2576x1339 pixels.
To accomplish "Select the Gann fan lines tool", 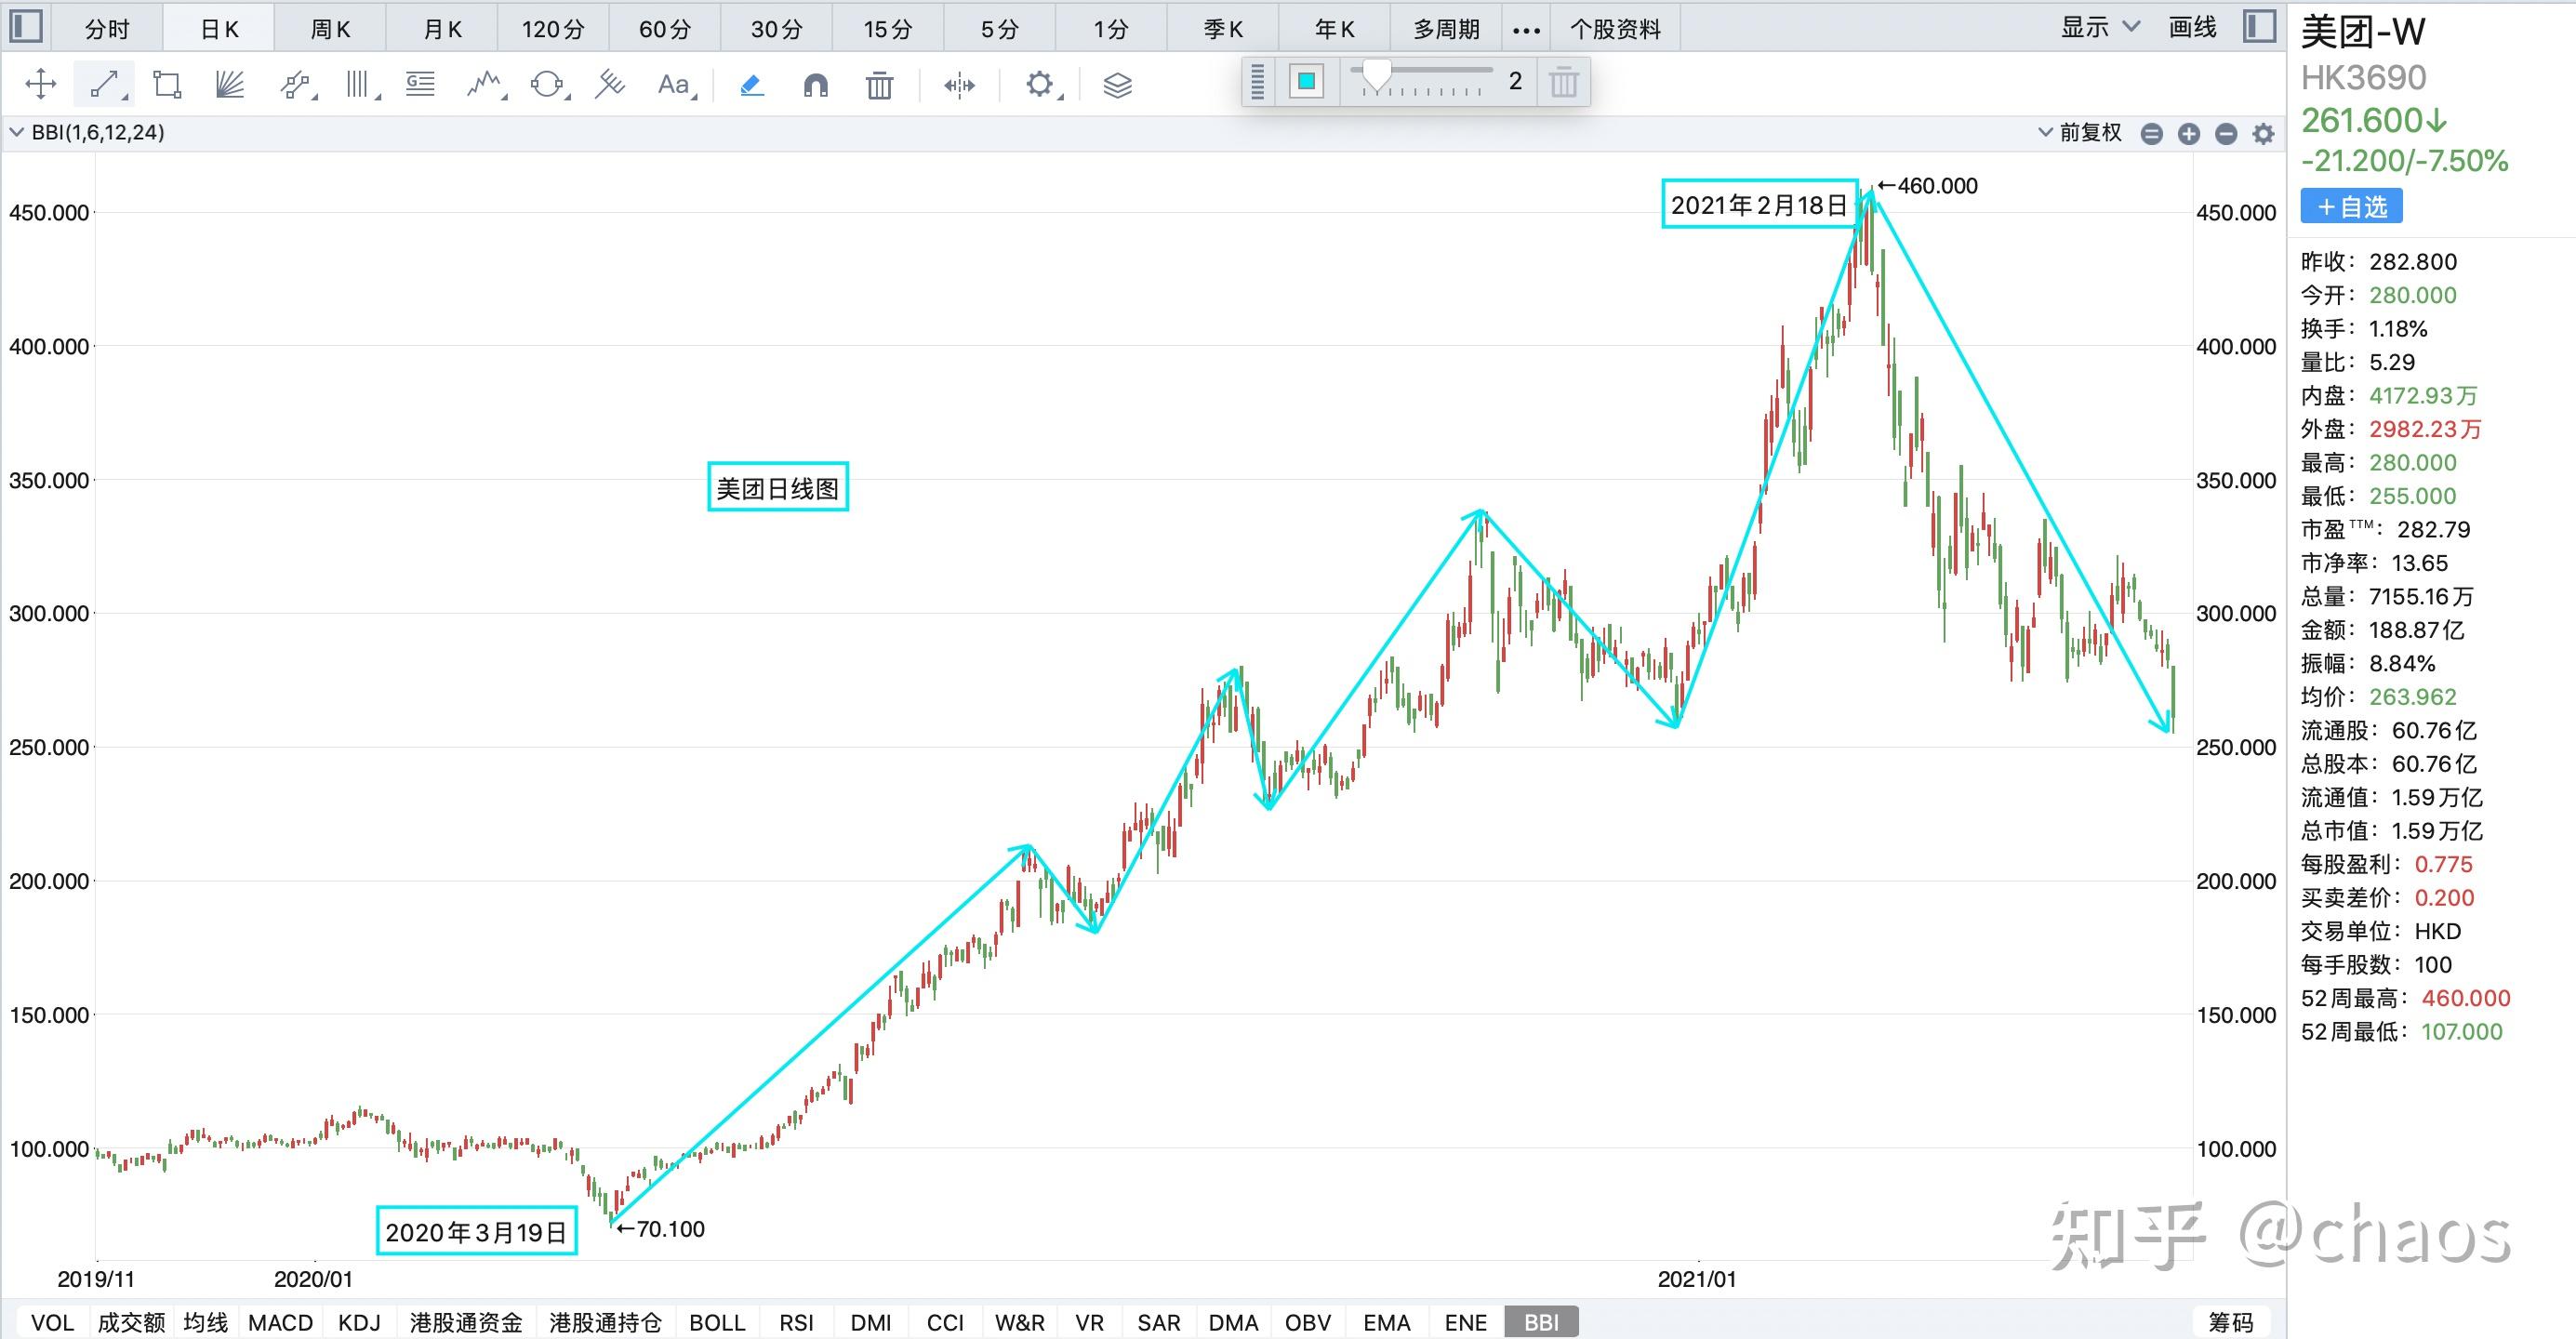I will 230,84.
